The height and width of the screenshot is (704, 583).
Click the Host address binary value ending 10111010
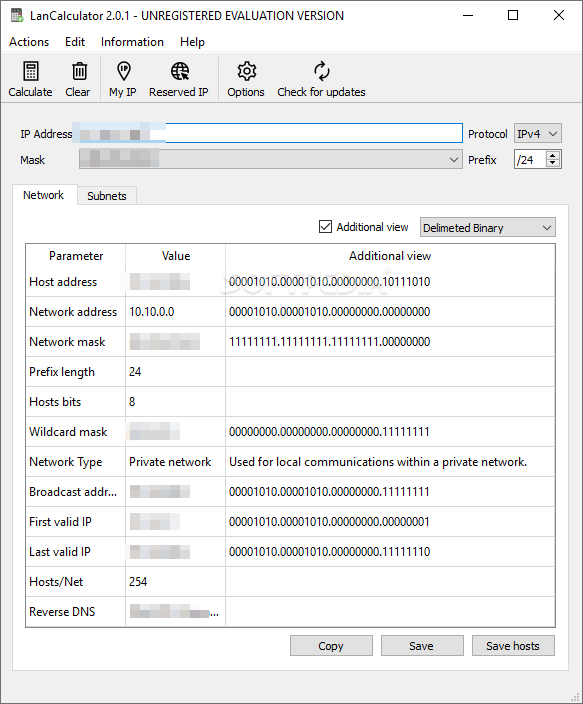pyautogui.click(x=330, y=282)
